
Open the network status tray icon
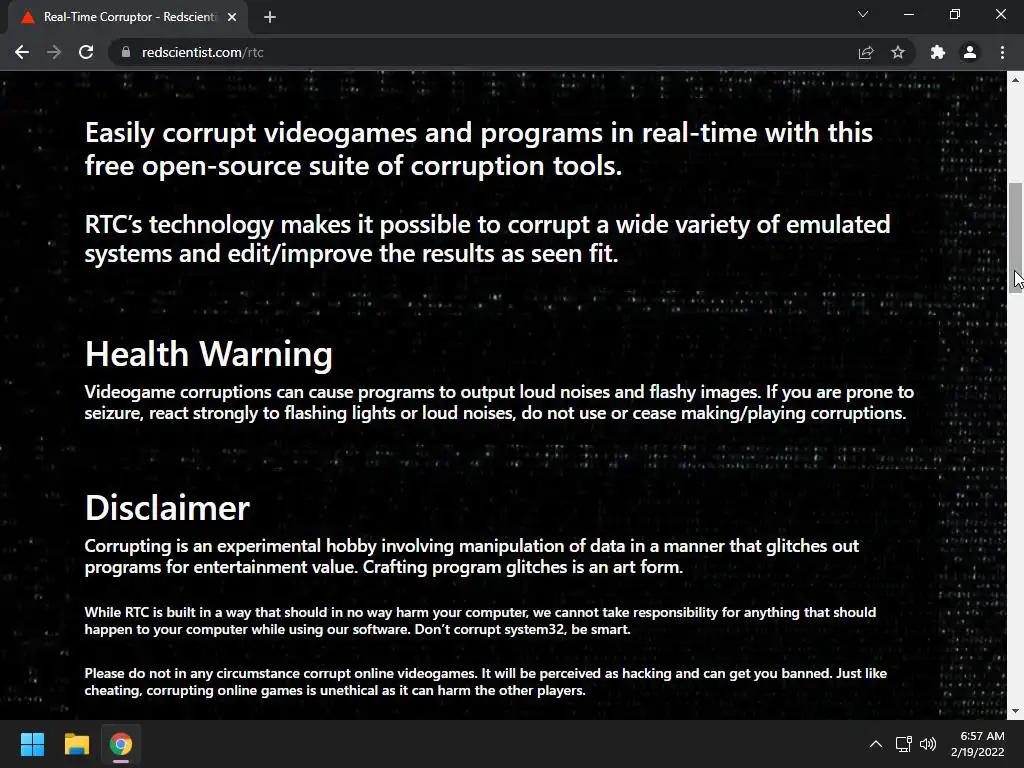click(x=904, y=744)
